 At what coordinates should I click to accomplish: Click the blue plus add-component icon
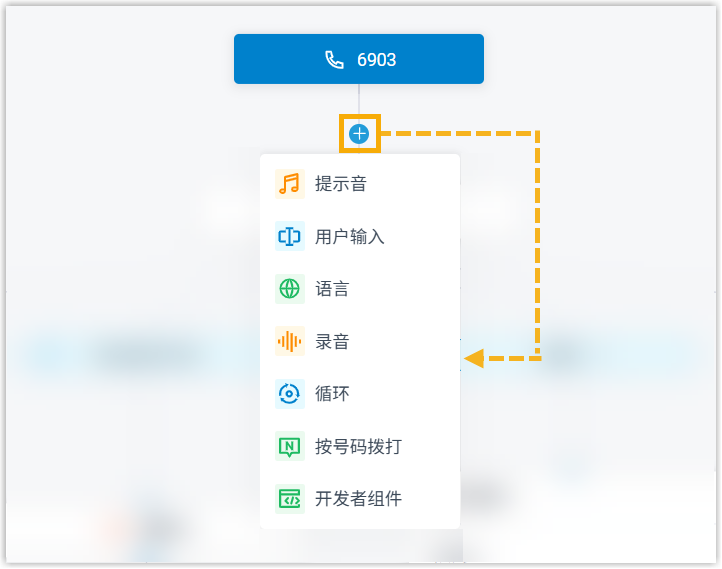pos(359,133)
